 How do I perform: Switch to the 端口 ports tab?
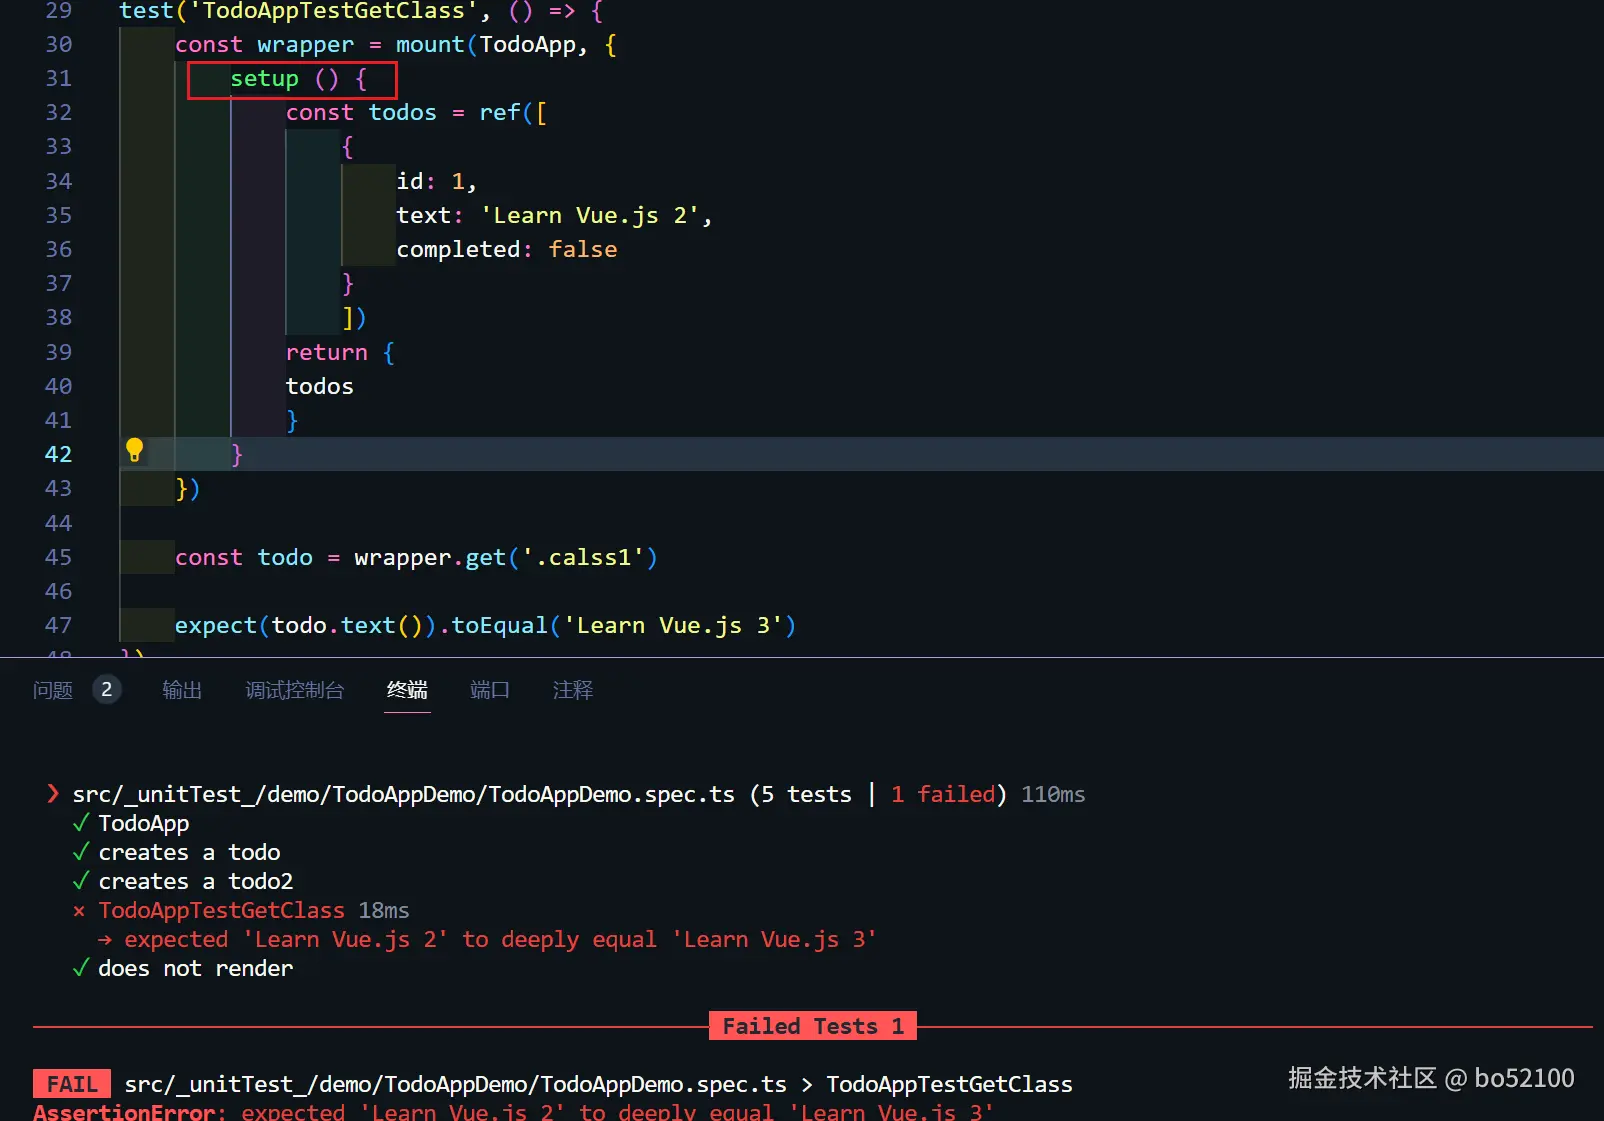tap(490, 690)
